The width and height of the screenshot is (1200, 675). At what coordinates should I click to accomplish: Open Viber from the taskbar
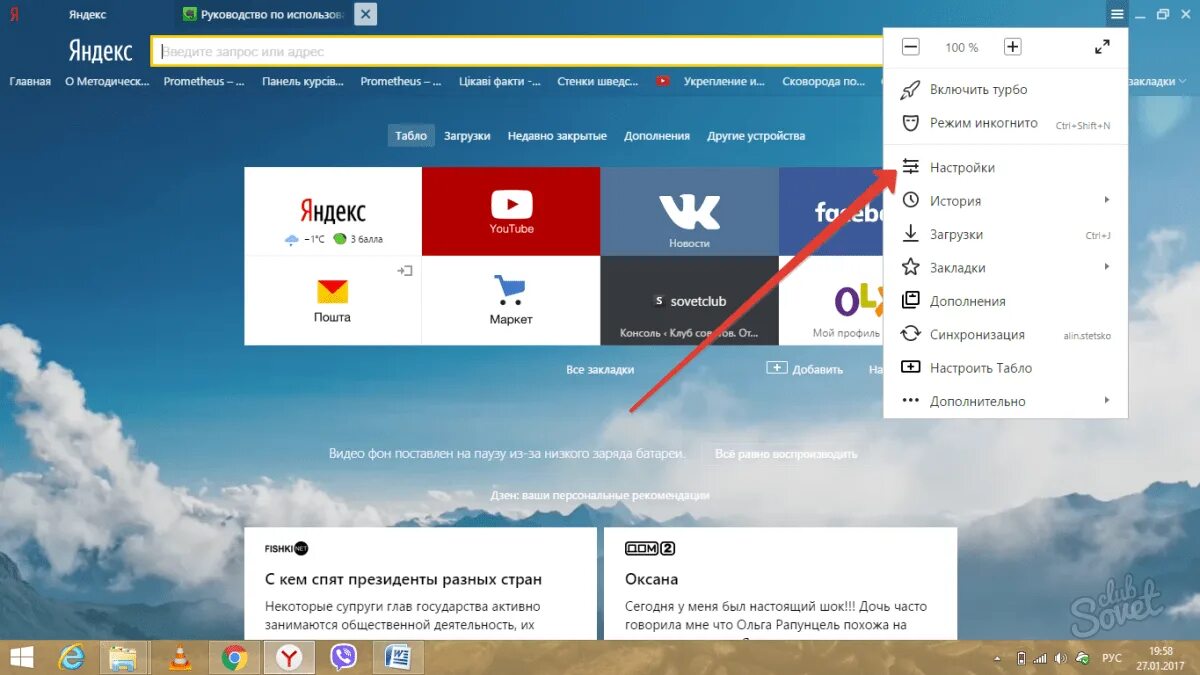(x=345, y=657)
